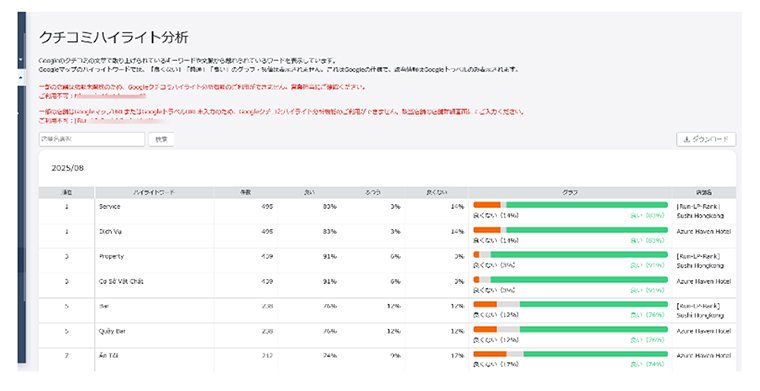Click the download icon in ダウンロード button

686,140
